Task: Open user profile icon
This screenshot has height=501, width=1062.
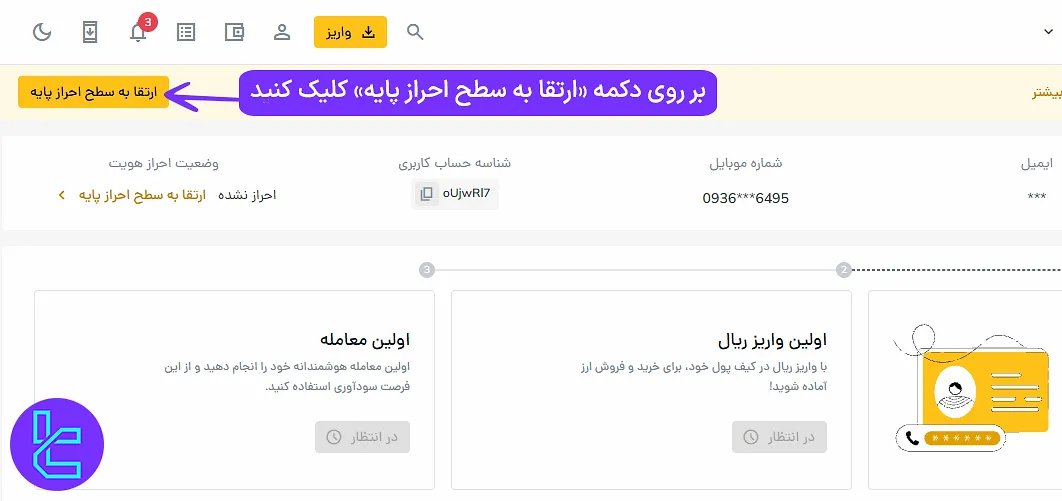Action: click(282, 32)
